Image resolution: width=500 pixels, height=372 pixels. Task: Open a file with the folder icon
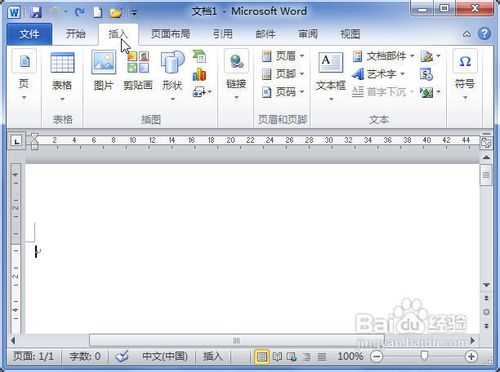tap(115, 13)
